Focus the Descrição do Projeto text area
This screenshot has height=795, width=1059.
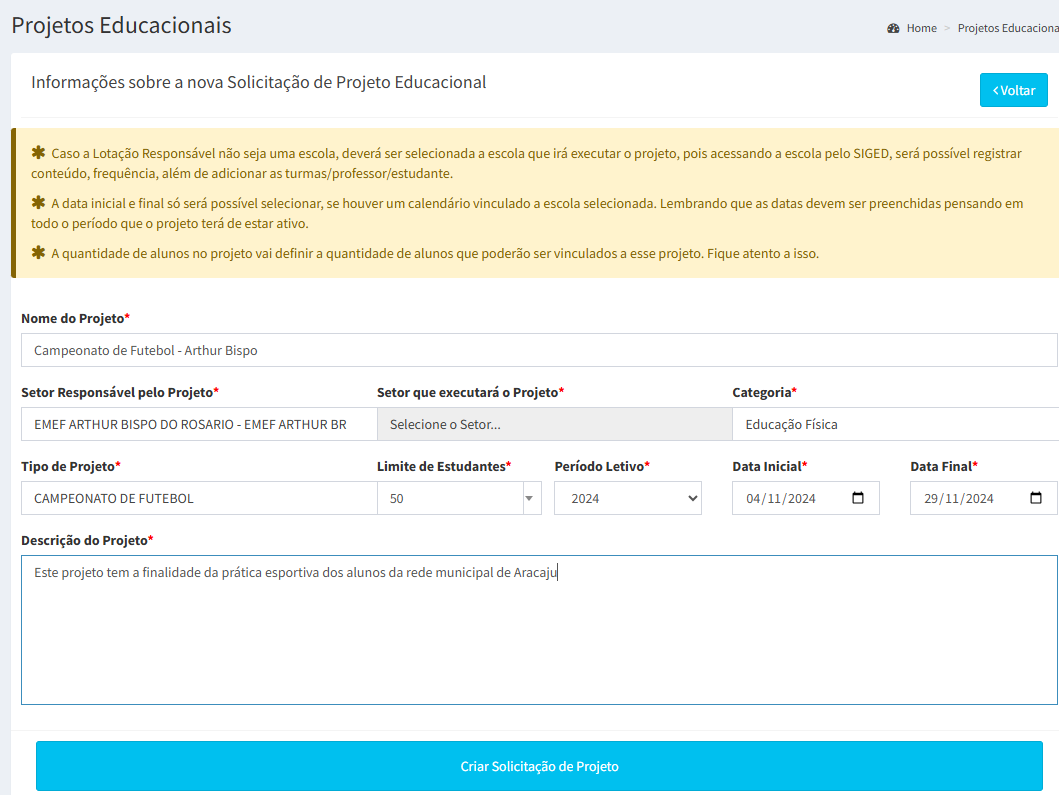(x=539, y=630)
